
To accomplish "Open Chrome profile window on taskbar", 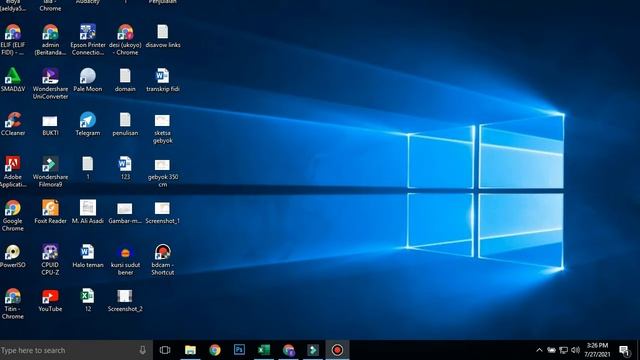I will pyautogui.click(x=288, y=350).
